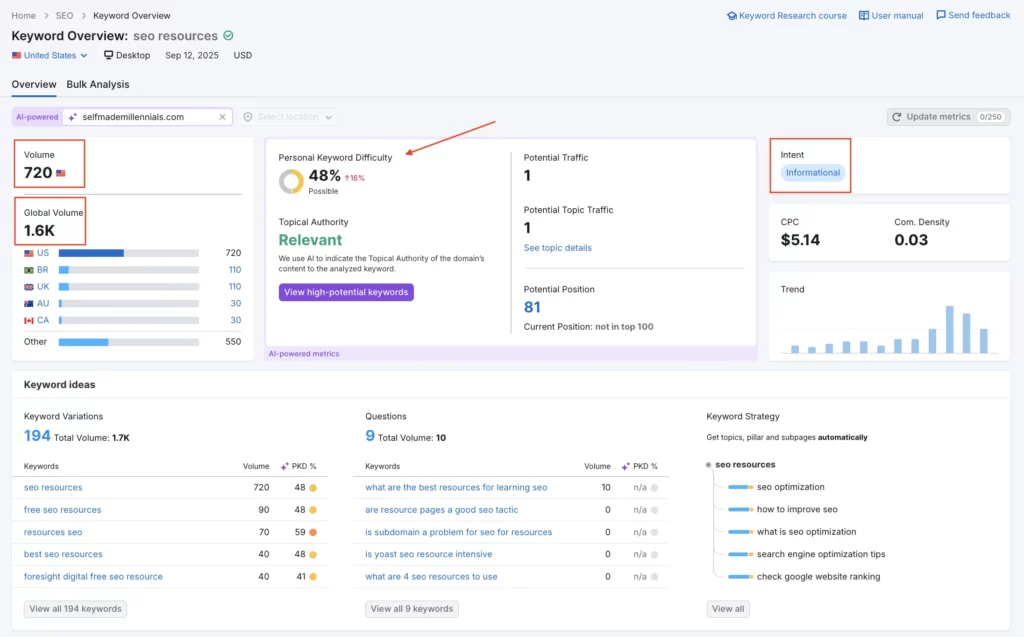Select the Overview tab
This screenshot has height=637, width=1024.
coord(33,85)
